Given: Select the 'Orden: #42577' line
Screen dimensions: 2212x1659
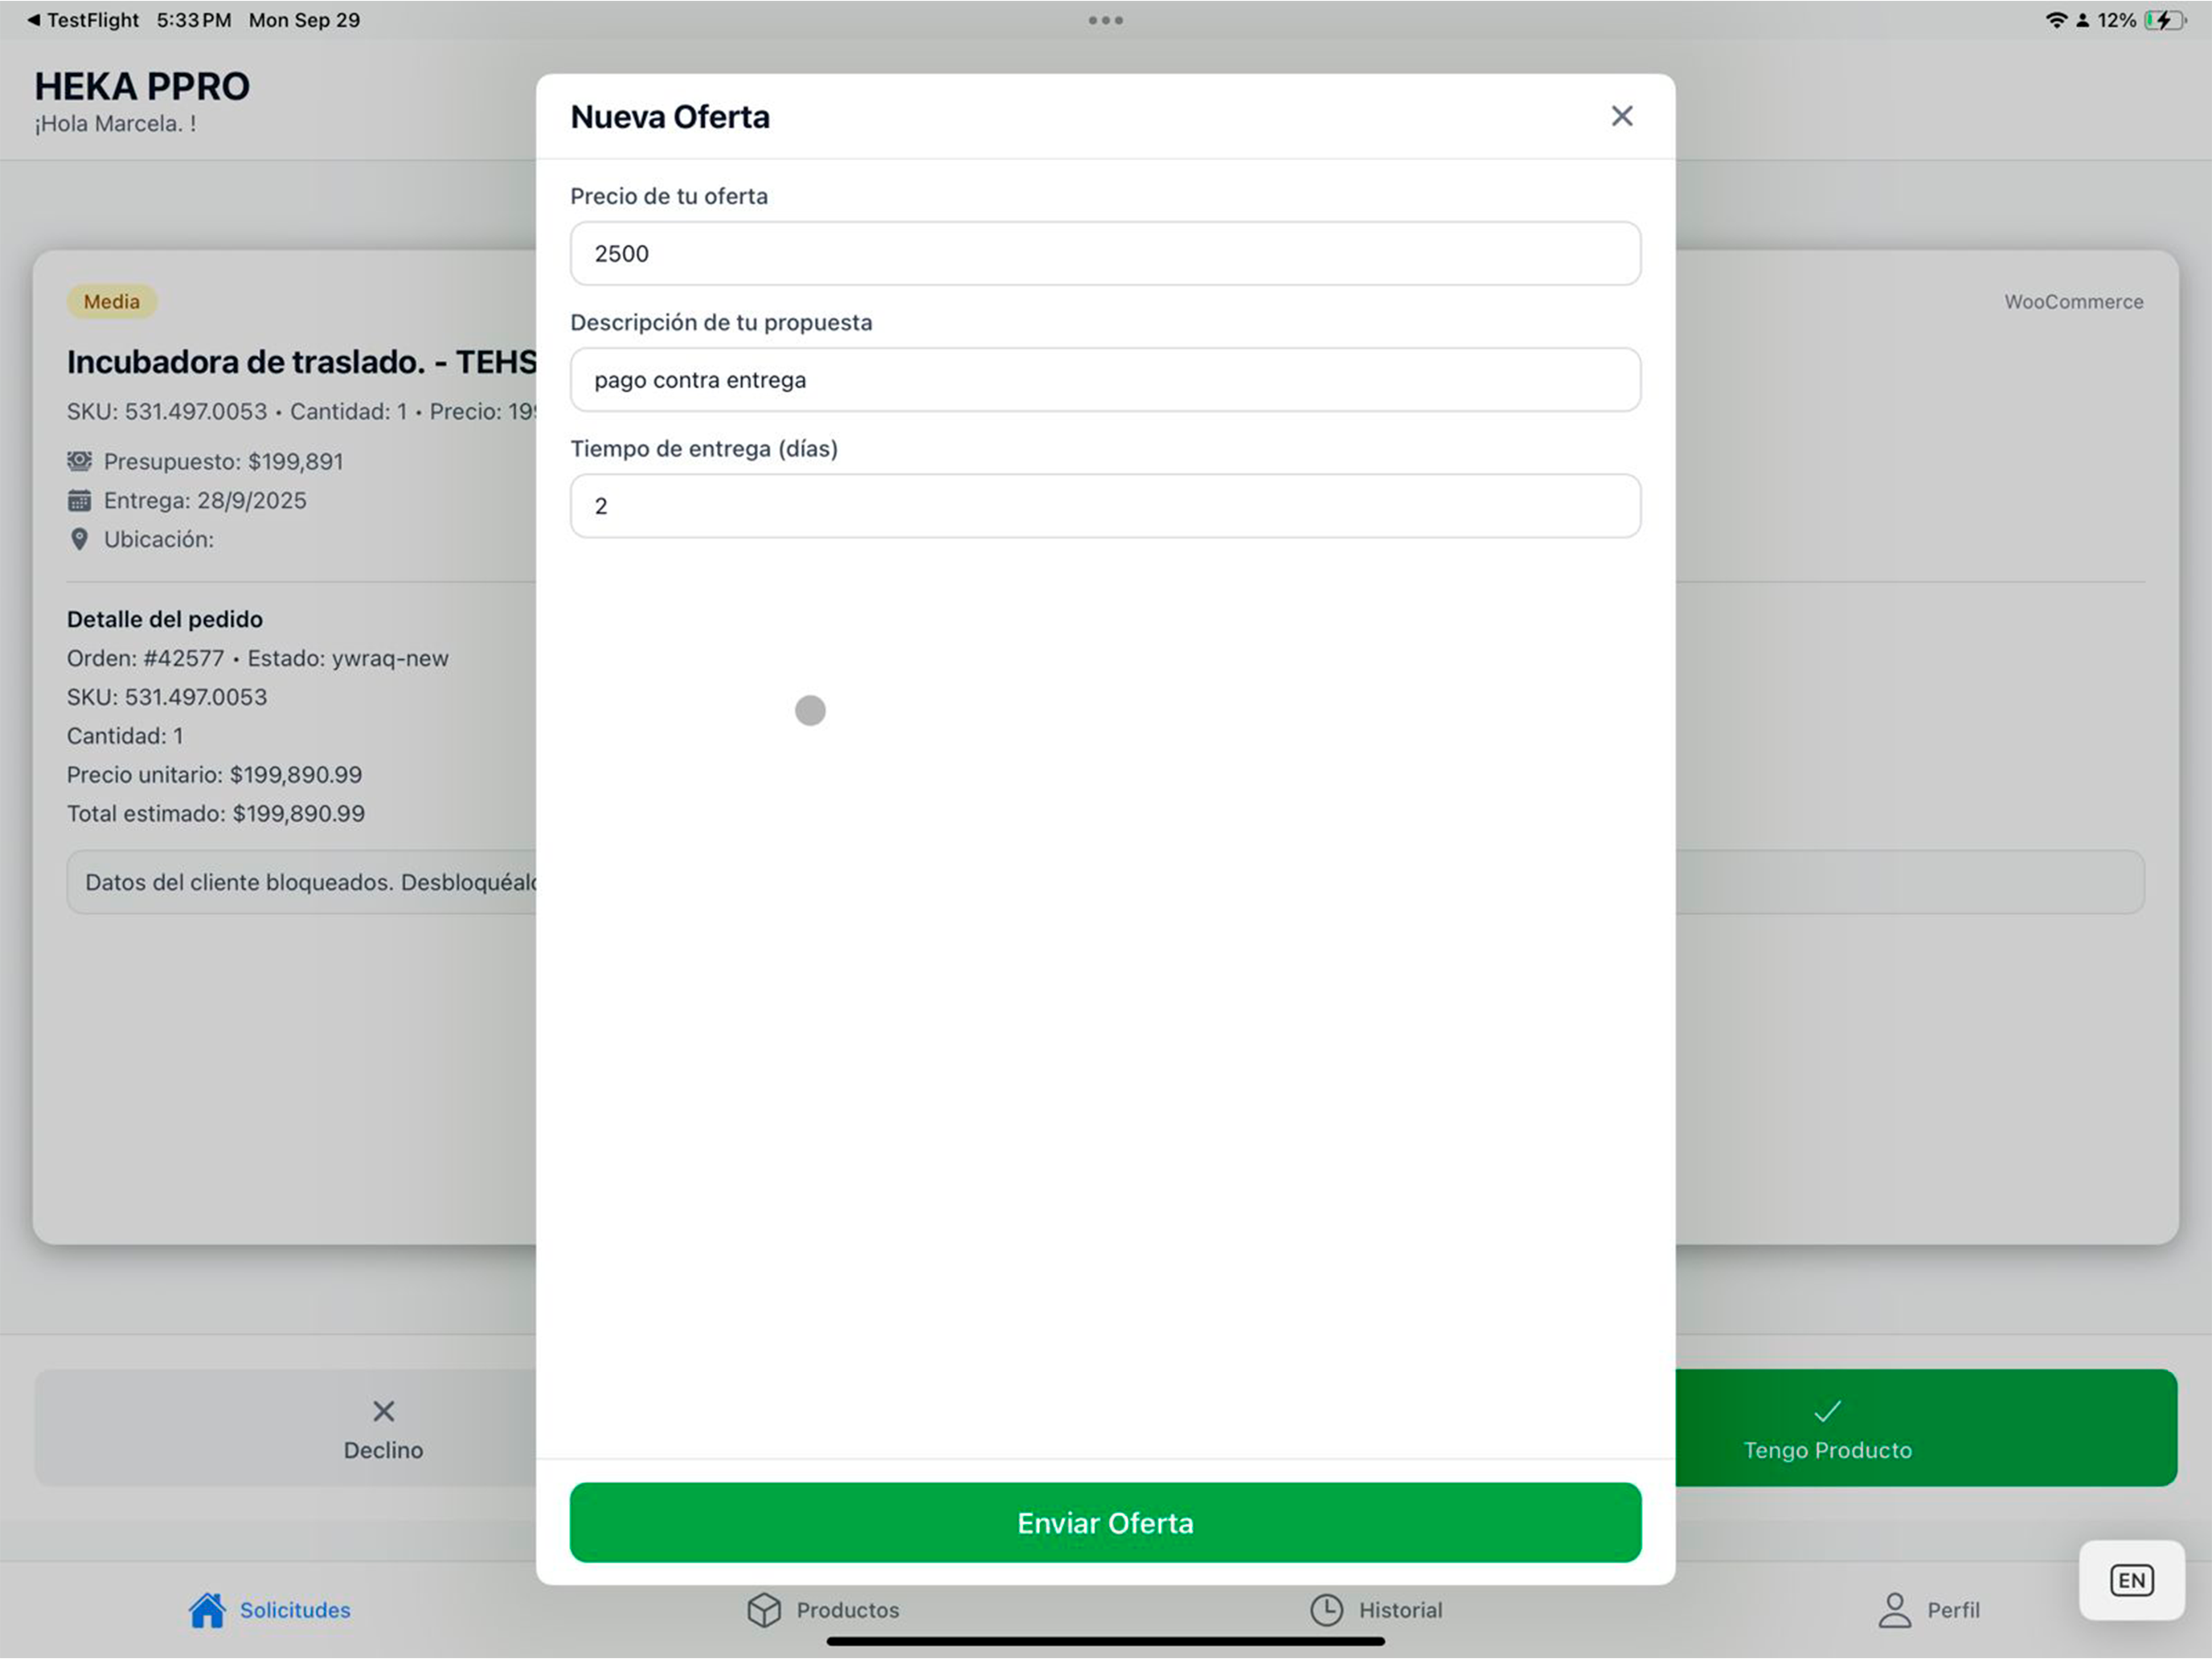Looking at the screenshot, I should tap(146, 658).
